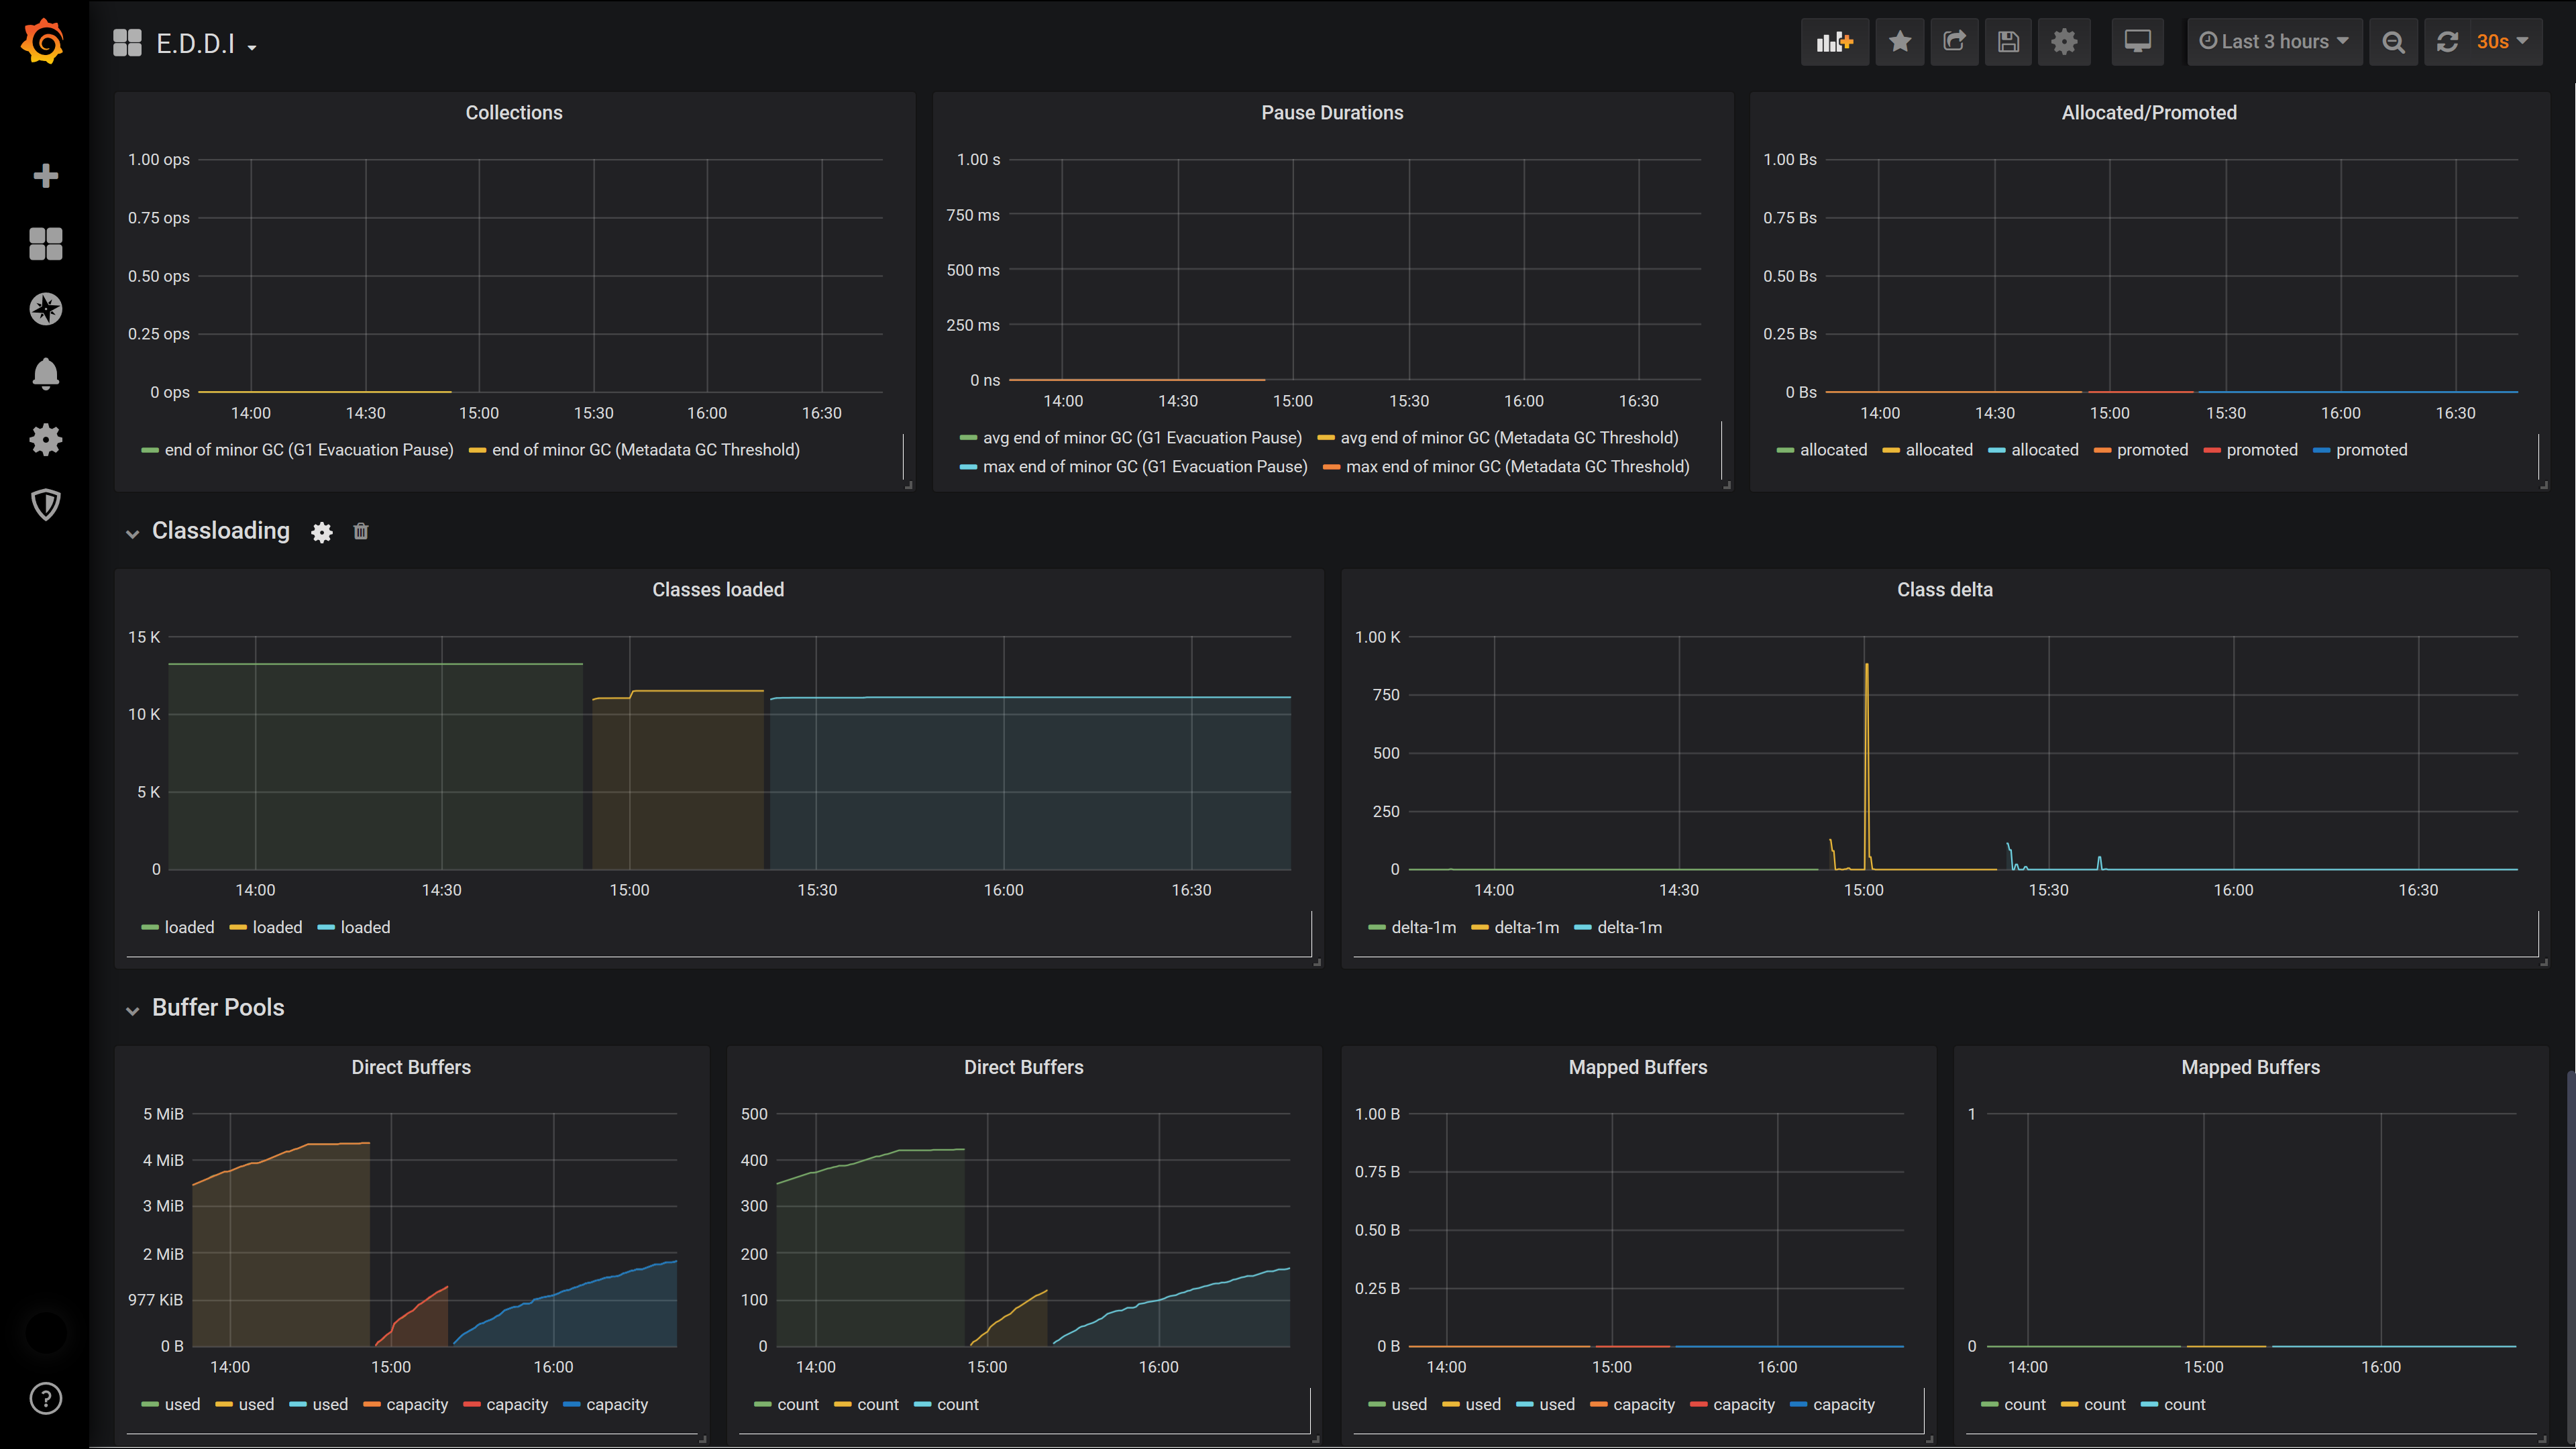2576x1449 pixels.
Task: Click the color swatch of green delta-1m legend
Action: 1377,928
